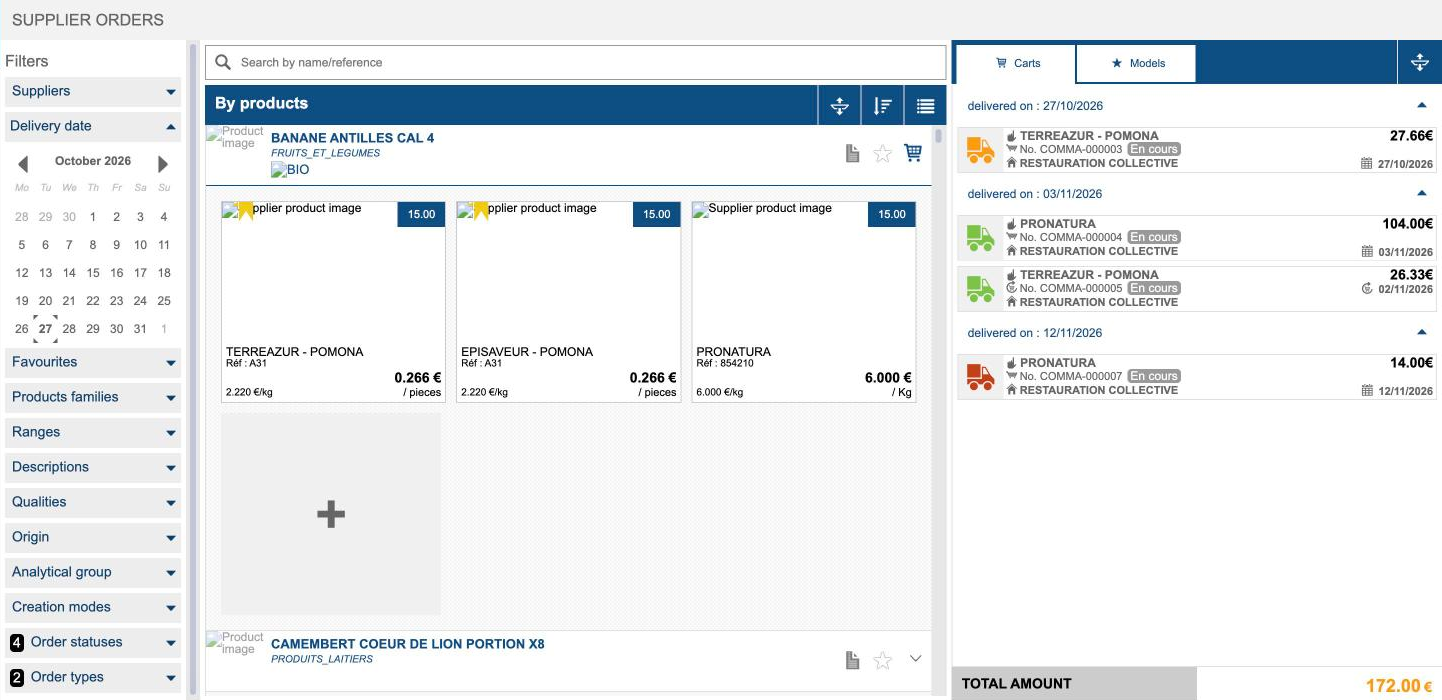The height and width of the screenshot is (700, 1442).
Task: Click calendar icon next to 12/11/2026 date
Action: coord(1367,391)
